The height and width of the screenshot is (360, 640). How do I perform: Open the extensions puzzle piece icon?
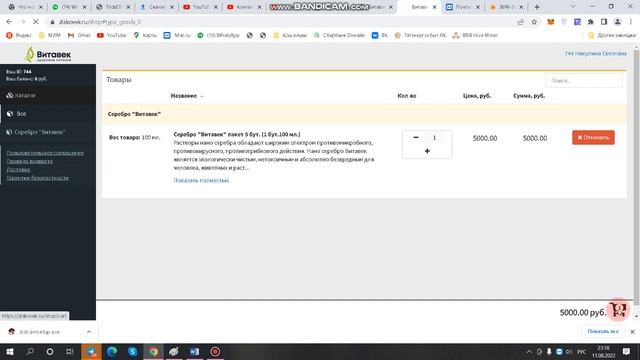591,22
